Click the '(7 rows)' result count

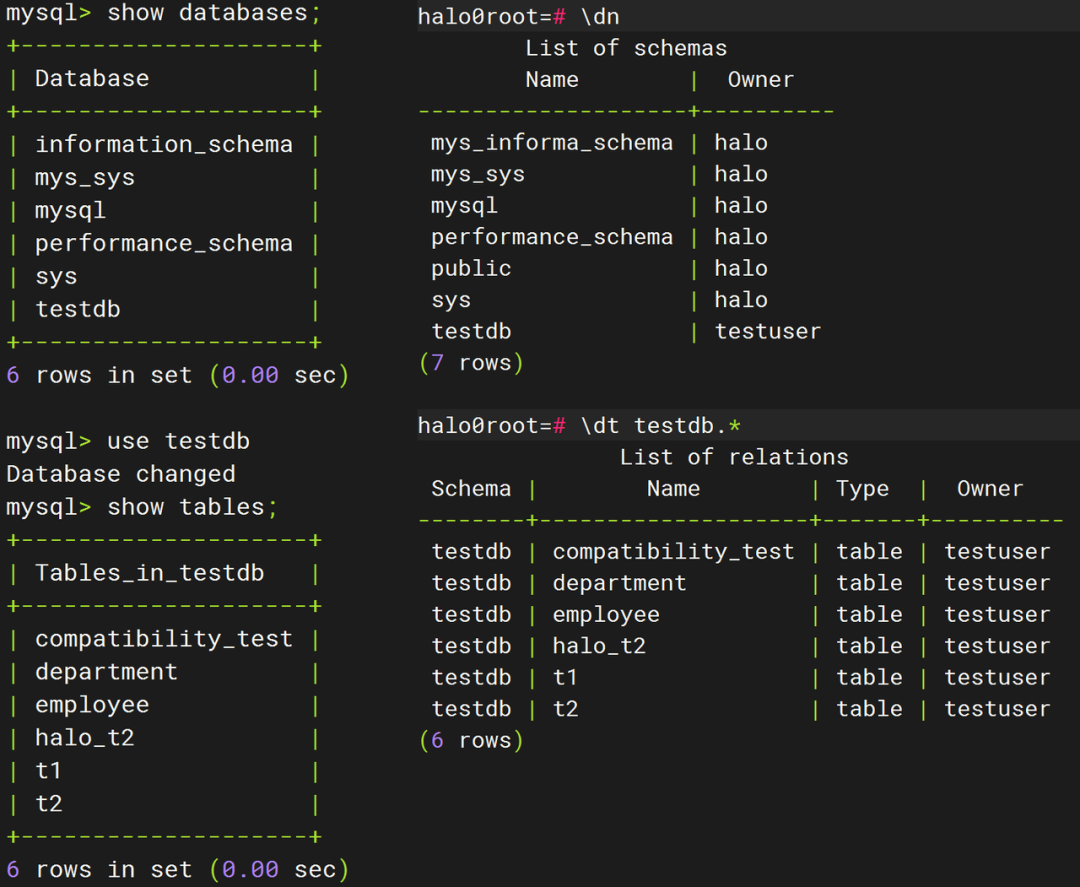[471, 363]
